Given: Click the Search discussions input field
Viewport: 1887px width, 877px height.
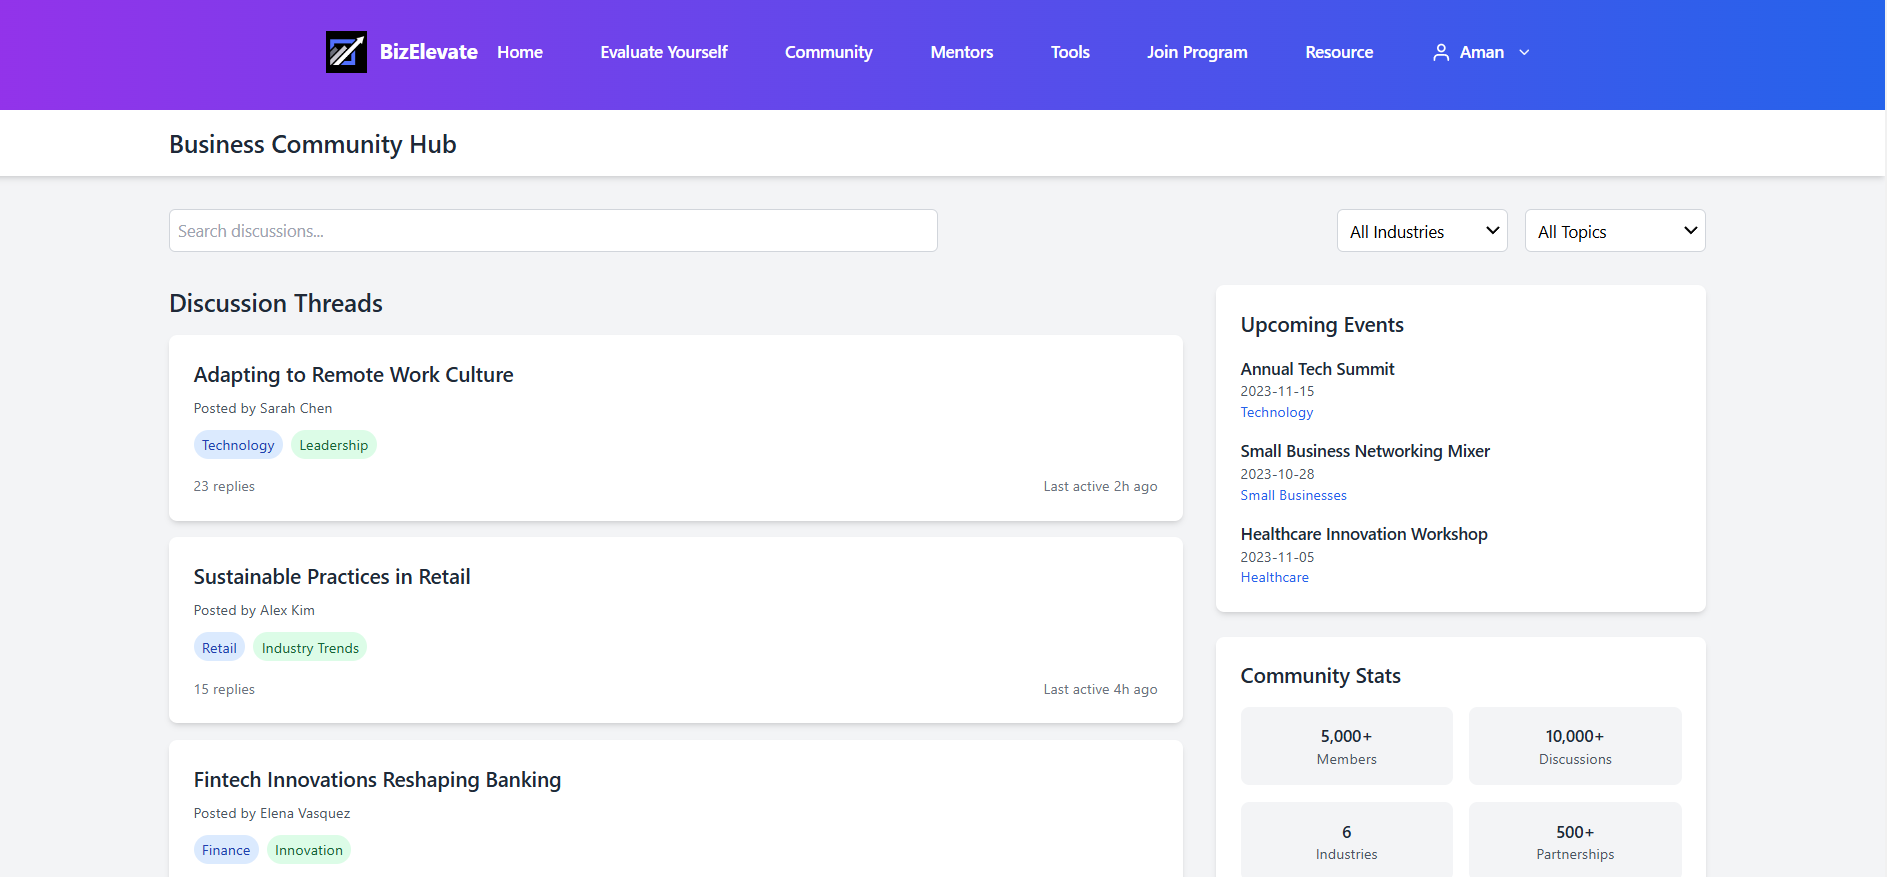Looking at the screenshot, I should [x=553, y=231].
